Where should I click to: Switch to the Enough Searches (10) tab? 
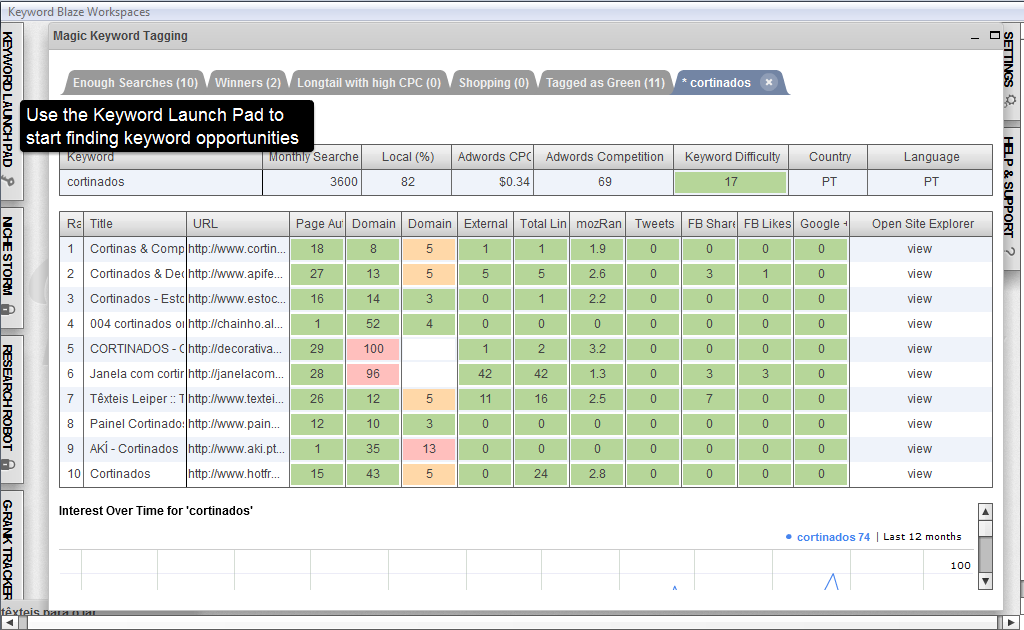click(x=135, y=83)
